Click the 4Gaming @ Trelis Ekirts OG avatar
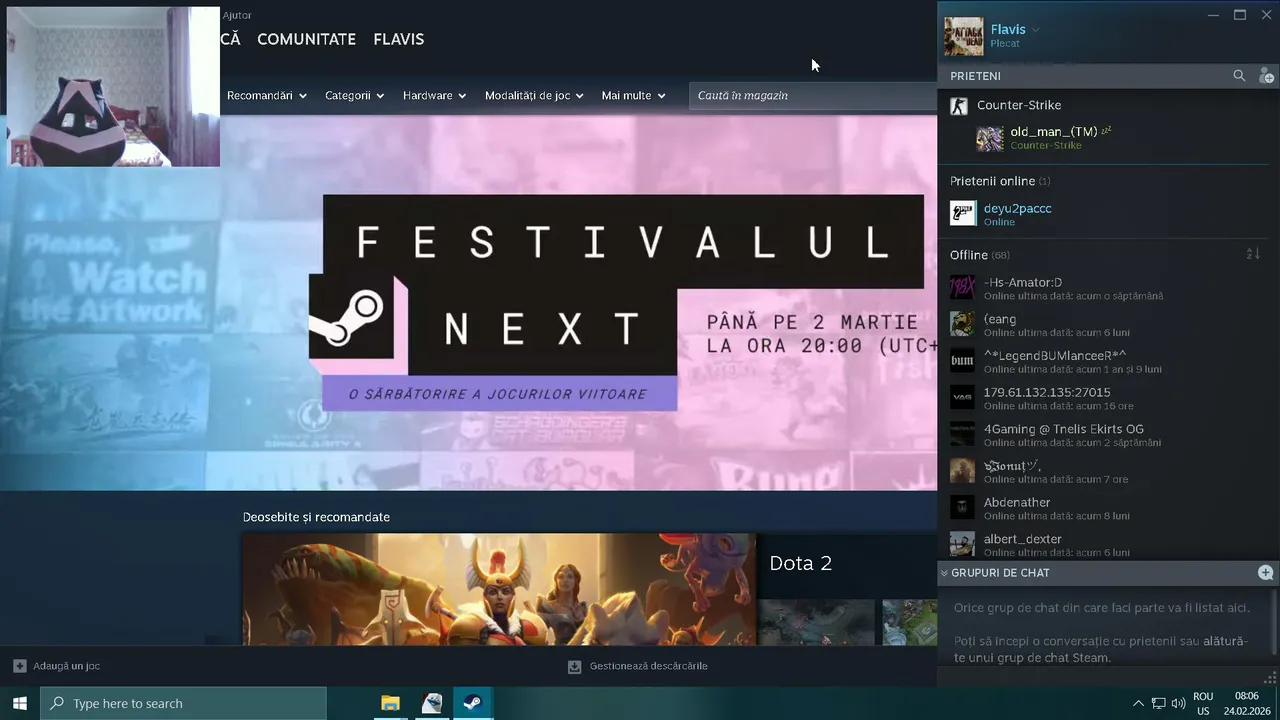1280x720 pixels. pos(962,434)
